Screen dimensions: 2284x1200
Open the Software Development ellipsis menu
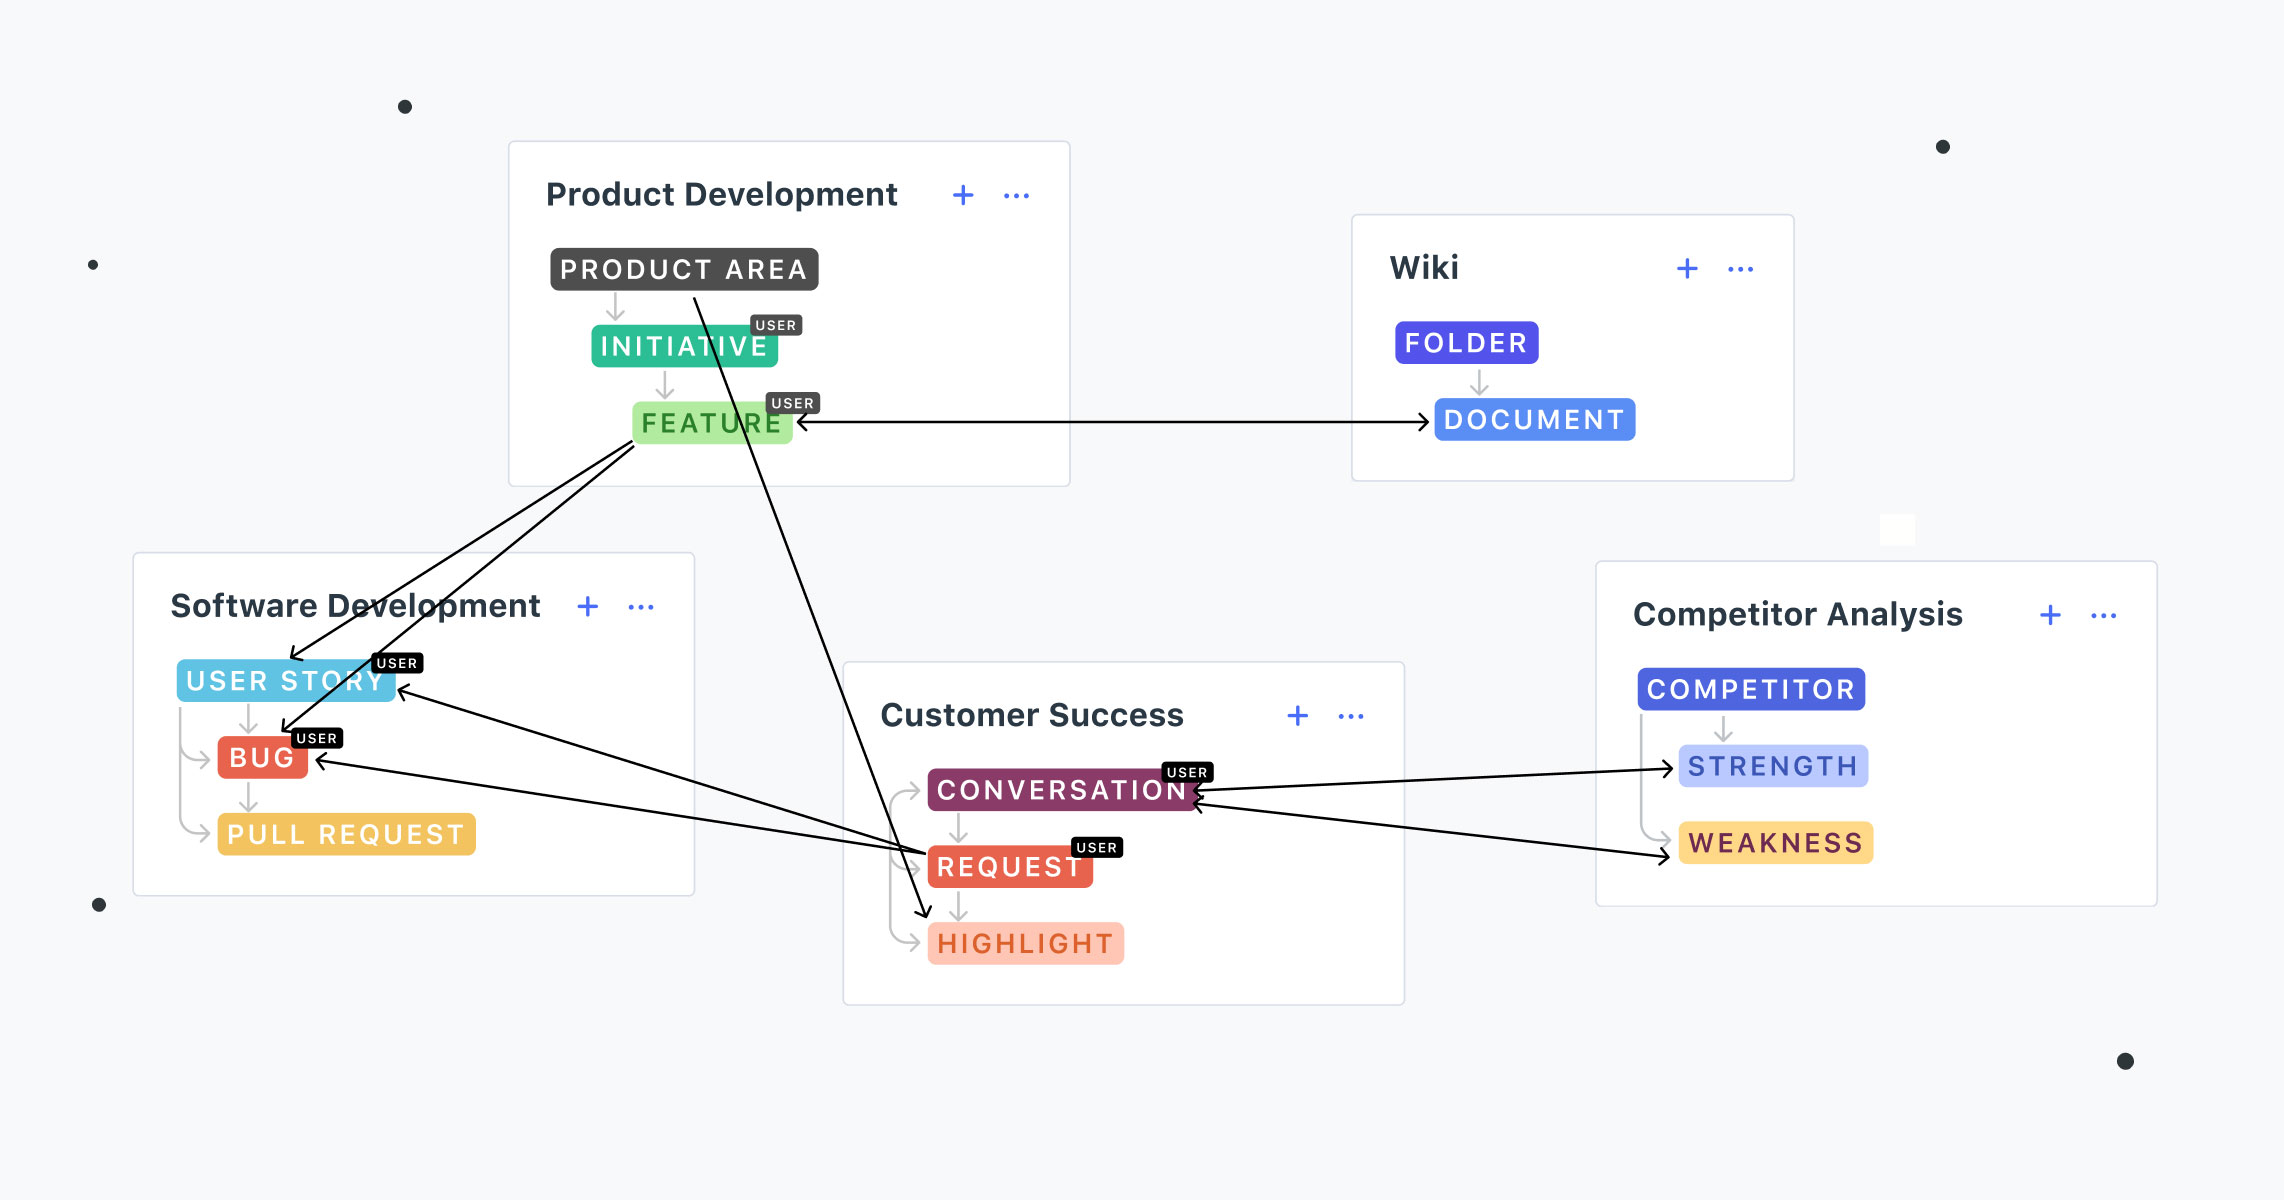641,607
